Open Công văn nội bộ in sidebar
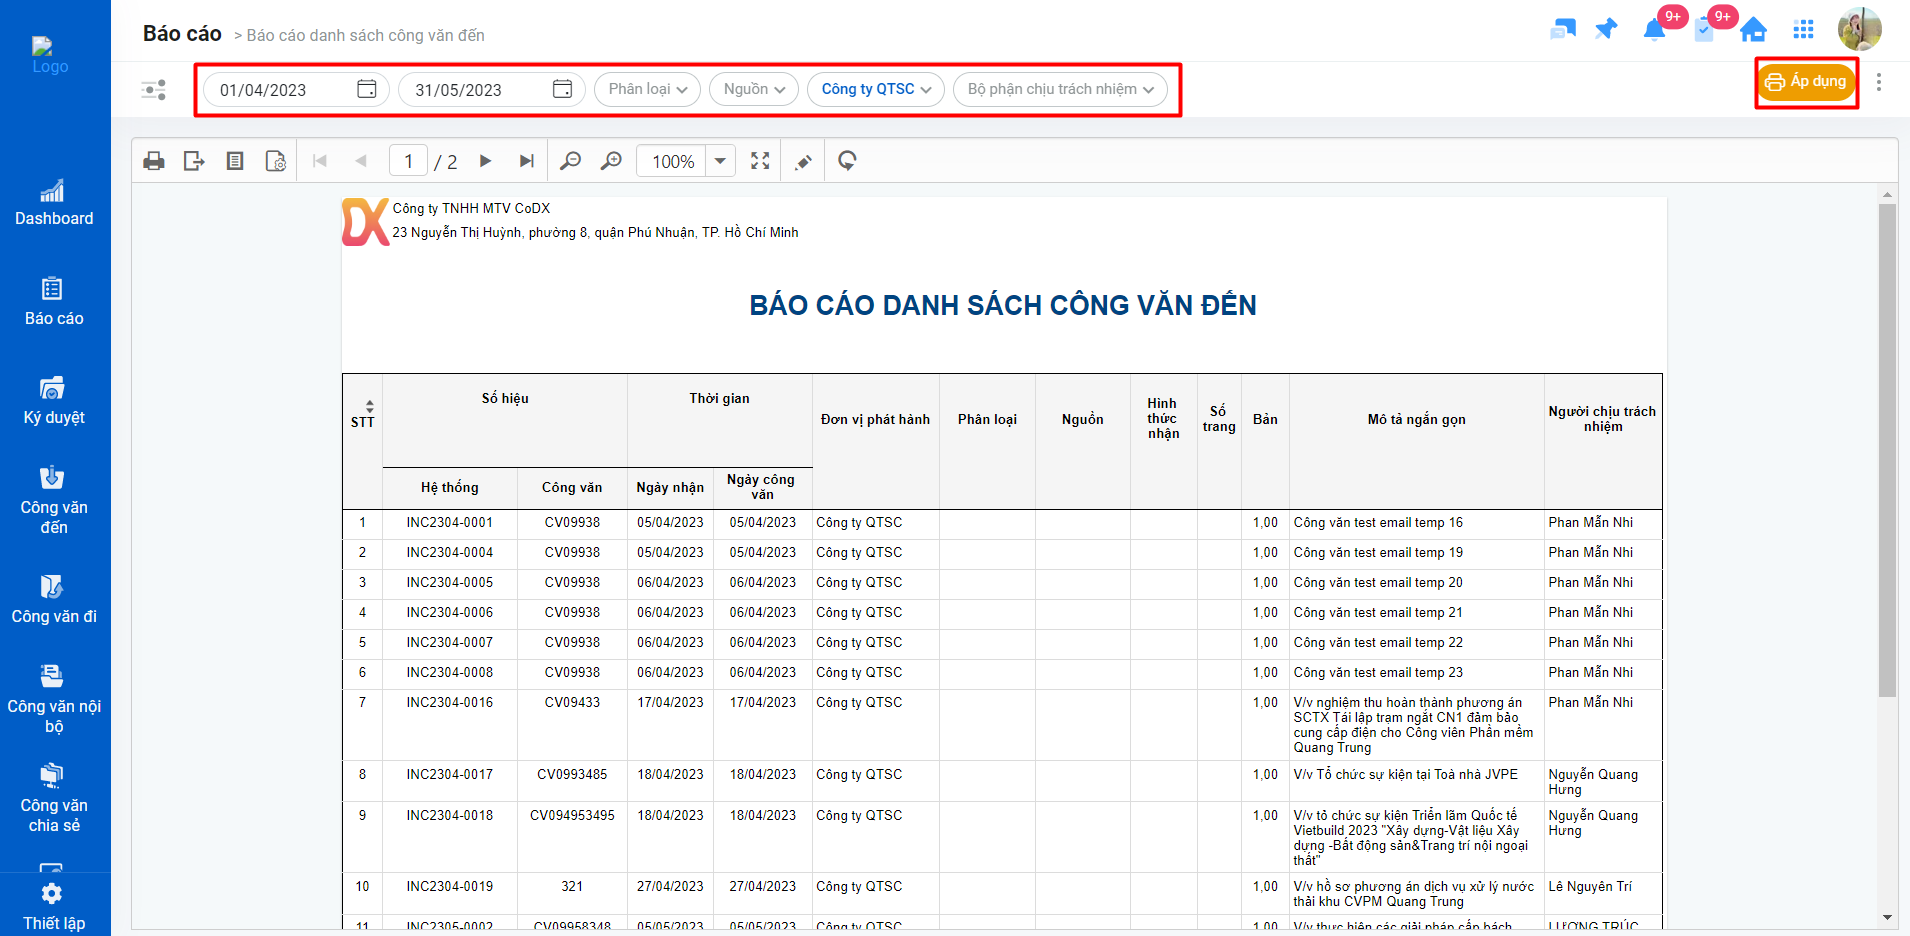Viewport: 1910px width, 936px height. (x=54, y=699)
